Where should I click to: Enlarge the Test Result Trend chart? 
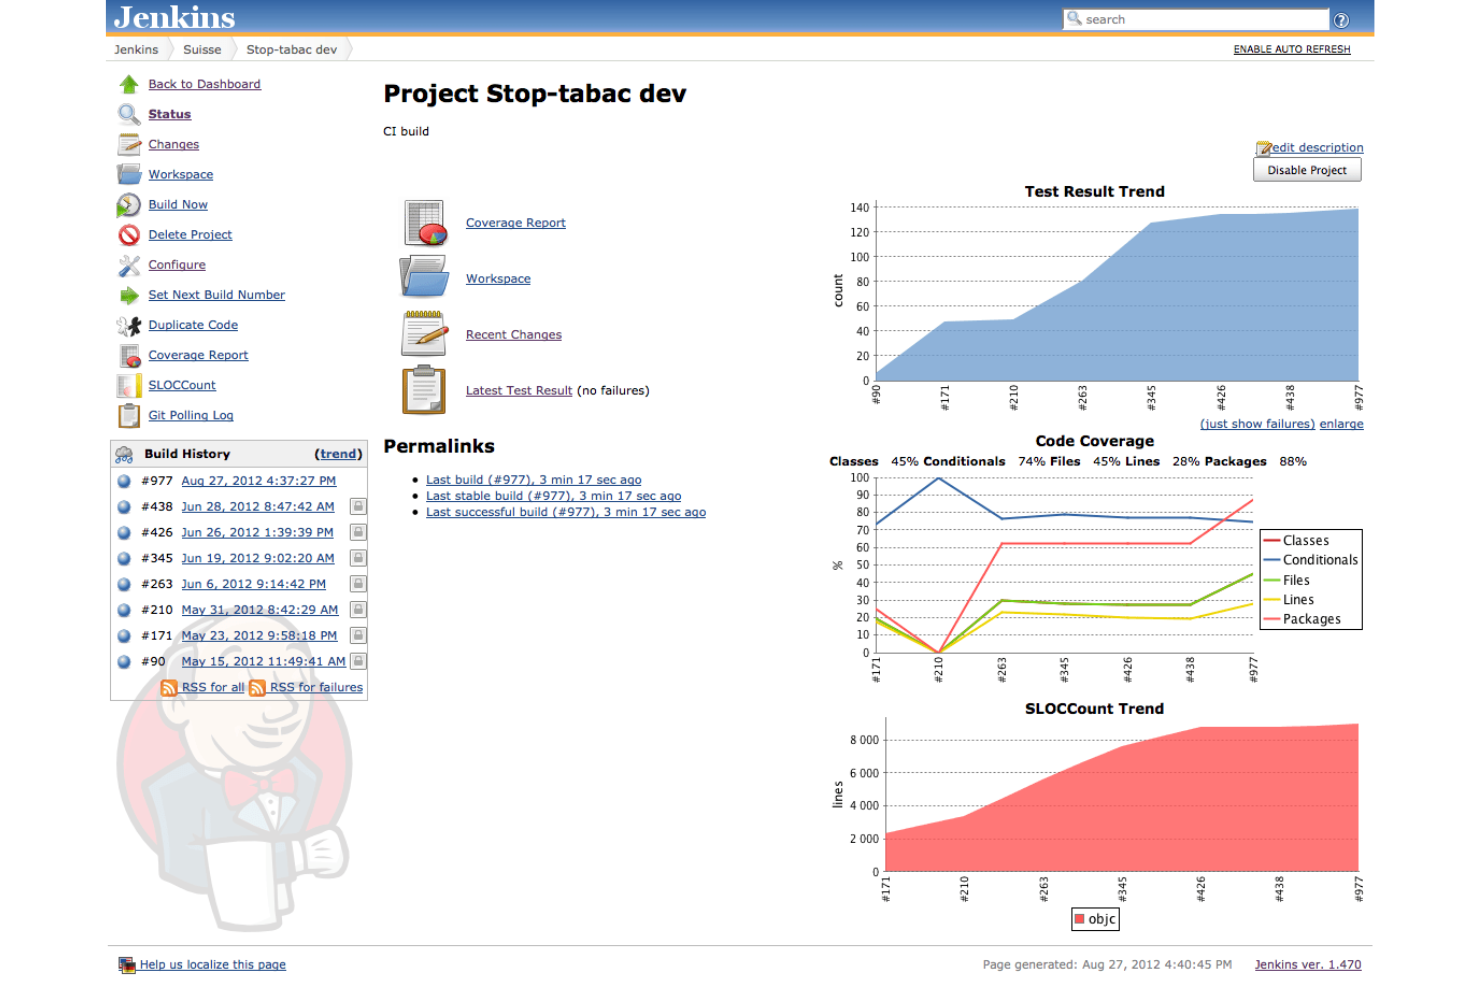[x=1341, y=423]
